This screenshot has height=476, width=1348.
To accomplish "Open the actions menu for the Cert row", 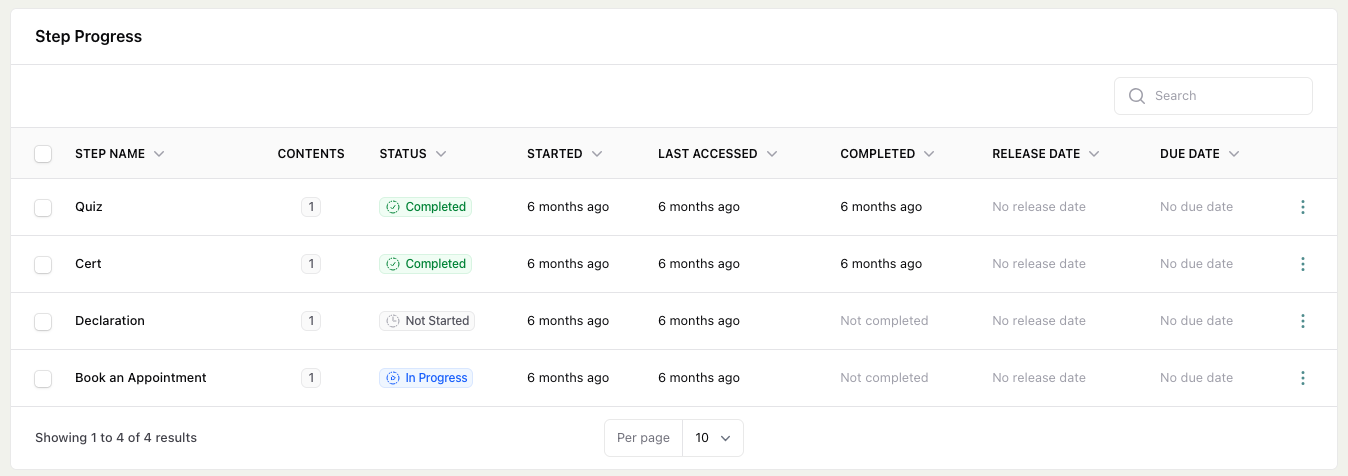I will pos(1302,264).
